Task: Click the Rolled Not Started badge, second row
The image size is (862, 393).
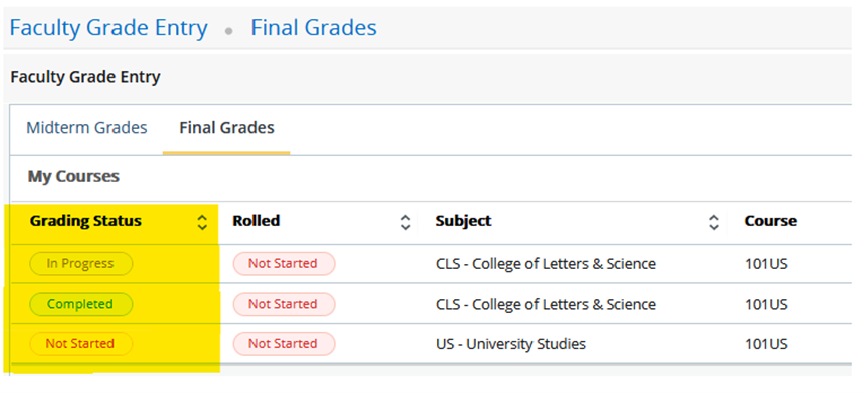Action: [284, 304]
